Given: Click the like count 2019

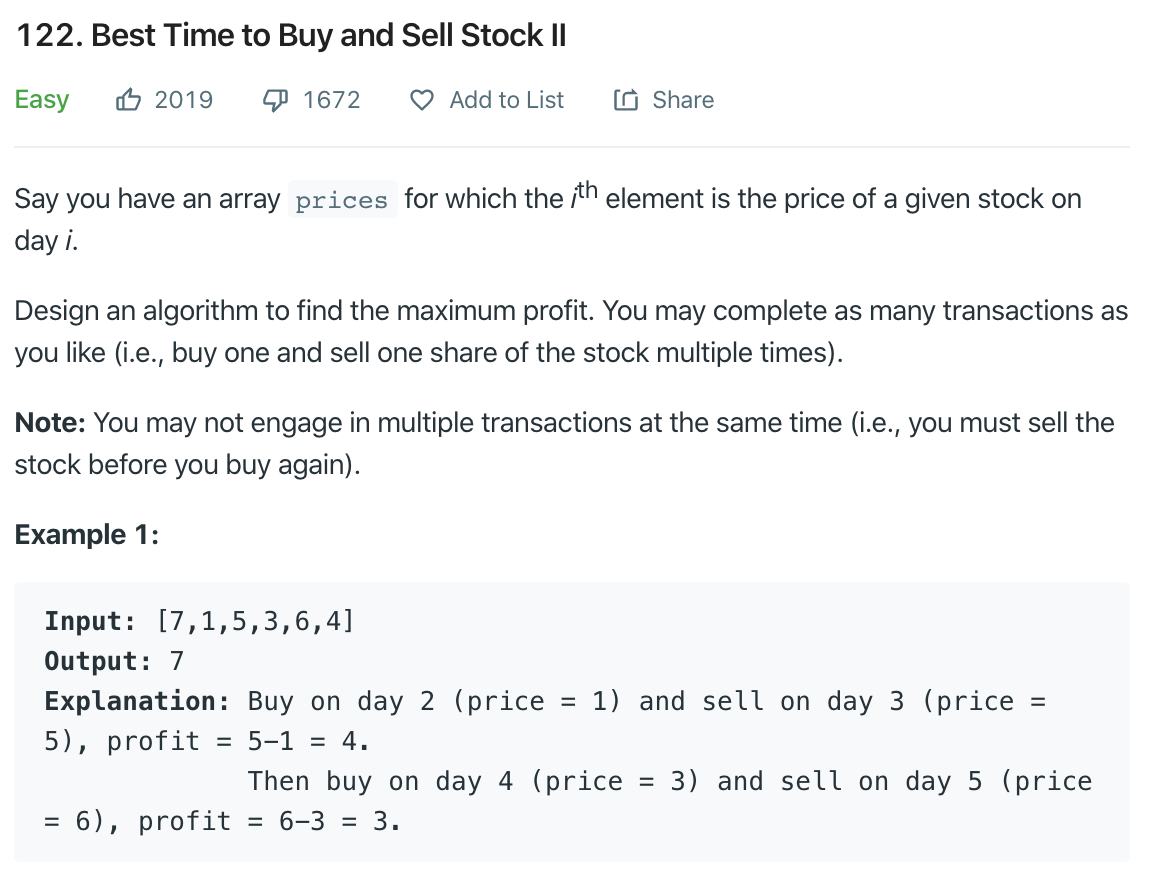Looking at the screenshot, I should (184, 100).
